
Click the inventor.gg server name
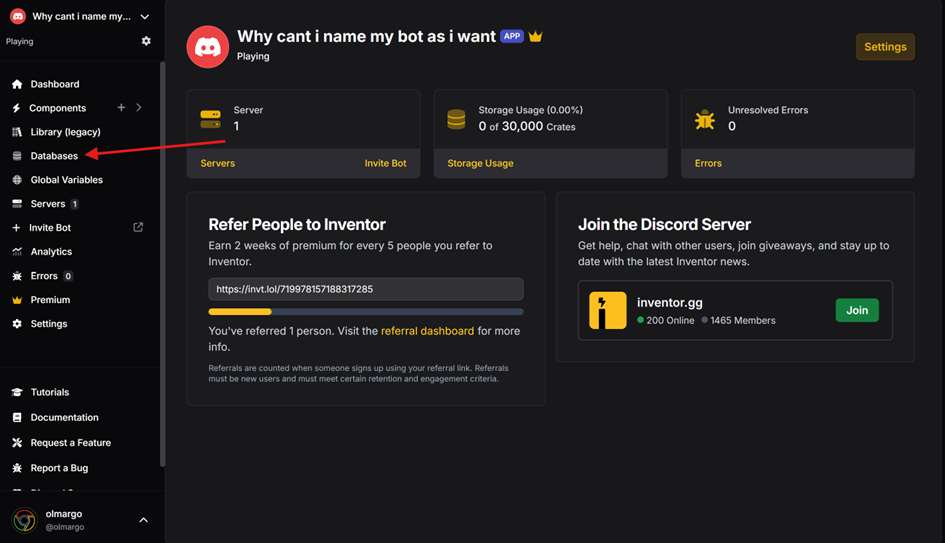click(670, 303)
